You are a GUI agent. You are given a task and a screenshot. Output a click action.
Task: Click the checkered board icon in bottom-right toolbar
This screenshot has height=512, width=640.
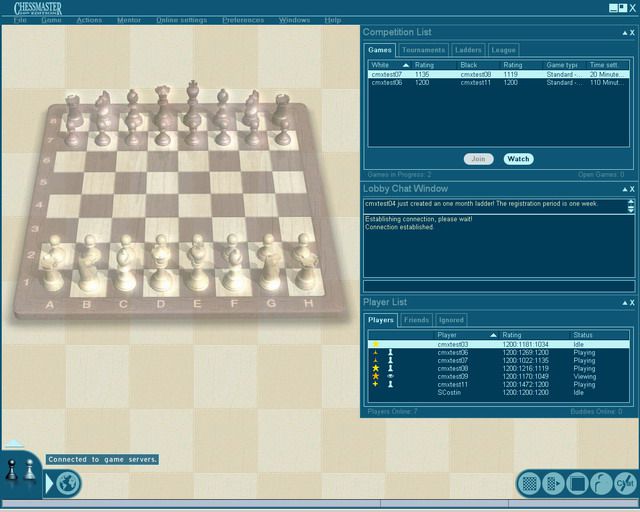530,484
